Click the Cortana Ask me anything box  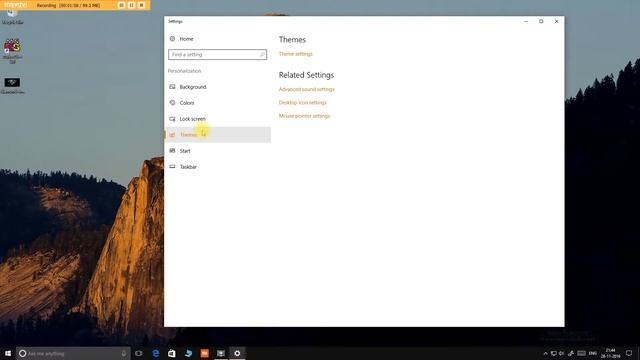(x=73, y=353)
